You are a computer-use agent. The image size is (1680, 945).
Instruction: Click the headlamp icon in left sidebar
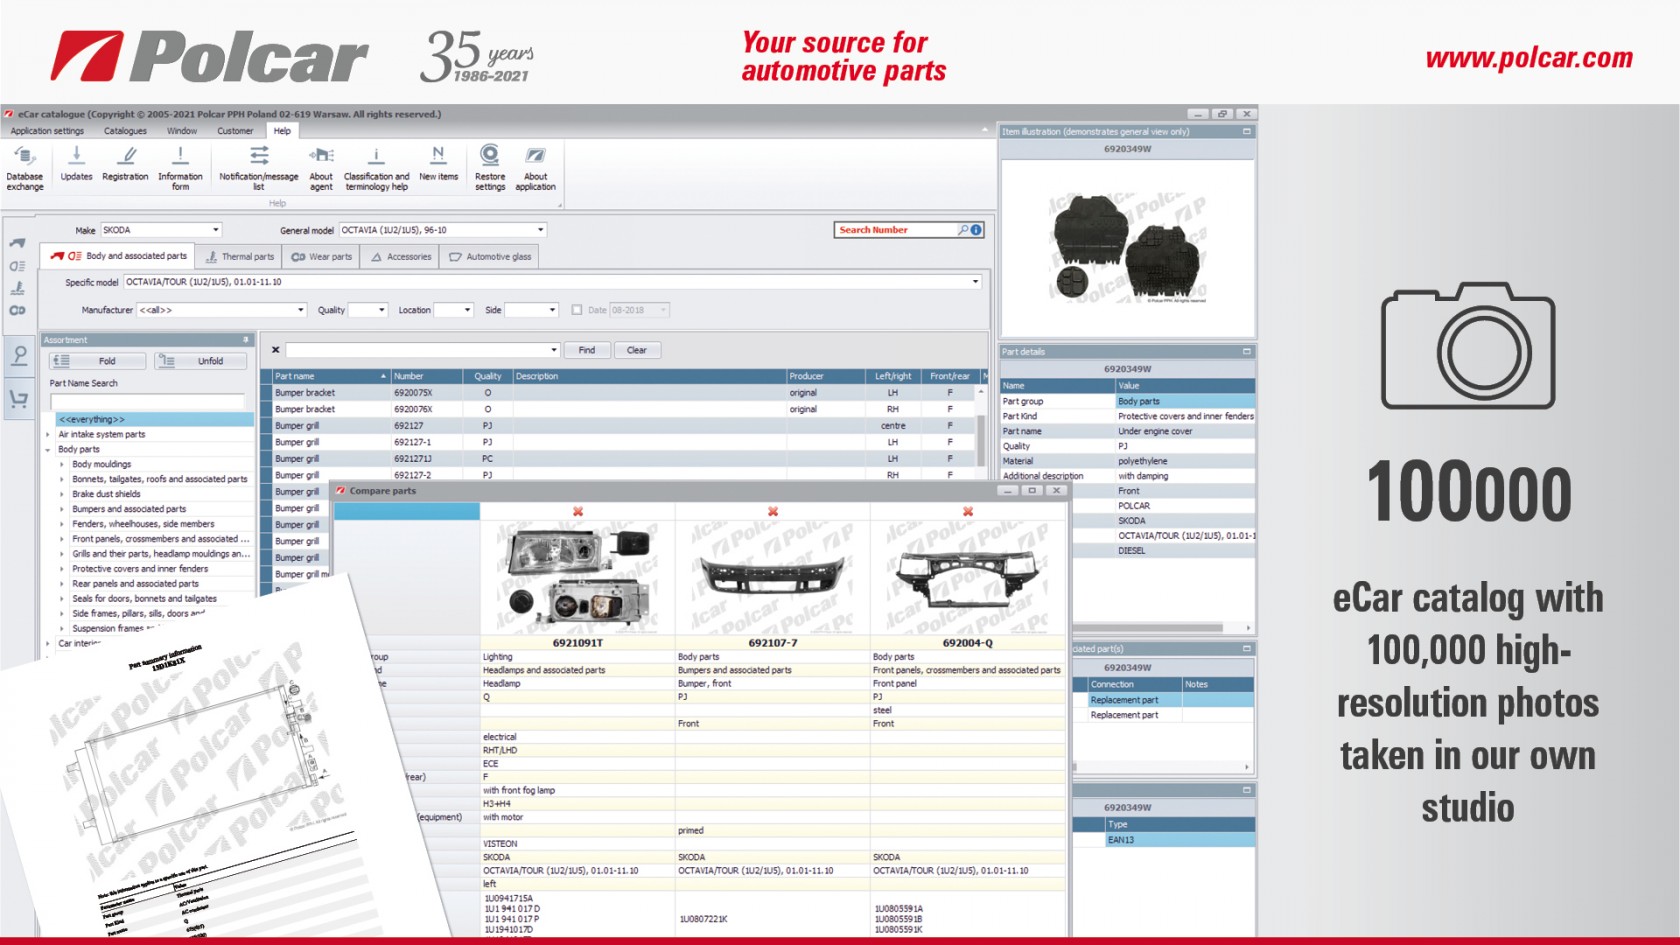(17, 266)
